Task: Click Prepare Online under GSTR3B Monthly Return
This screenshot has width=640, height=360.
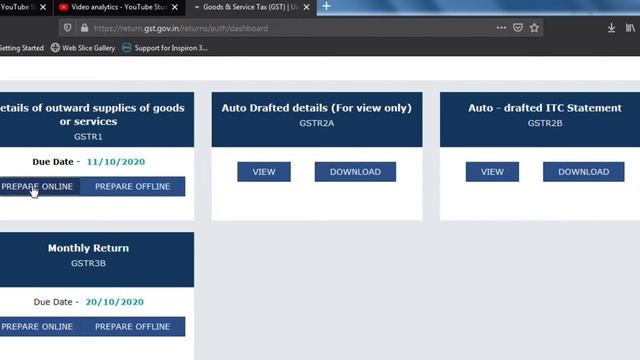Action: [x=40, y=327]
